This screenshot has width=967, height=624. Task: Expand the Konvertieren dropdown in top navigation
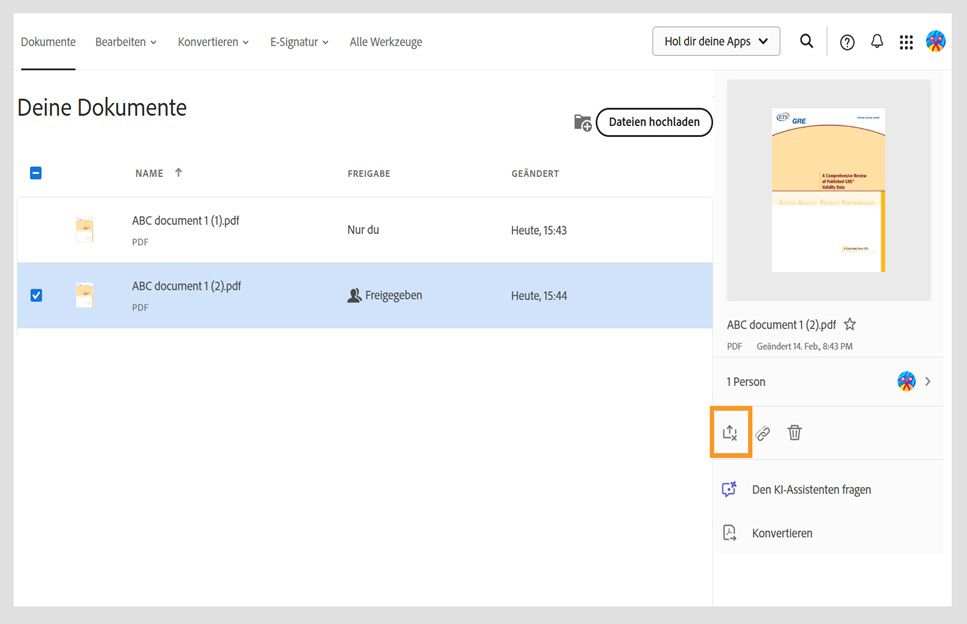213,42
